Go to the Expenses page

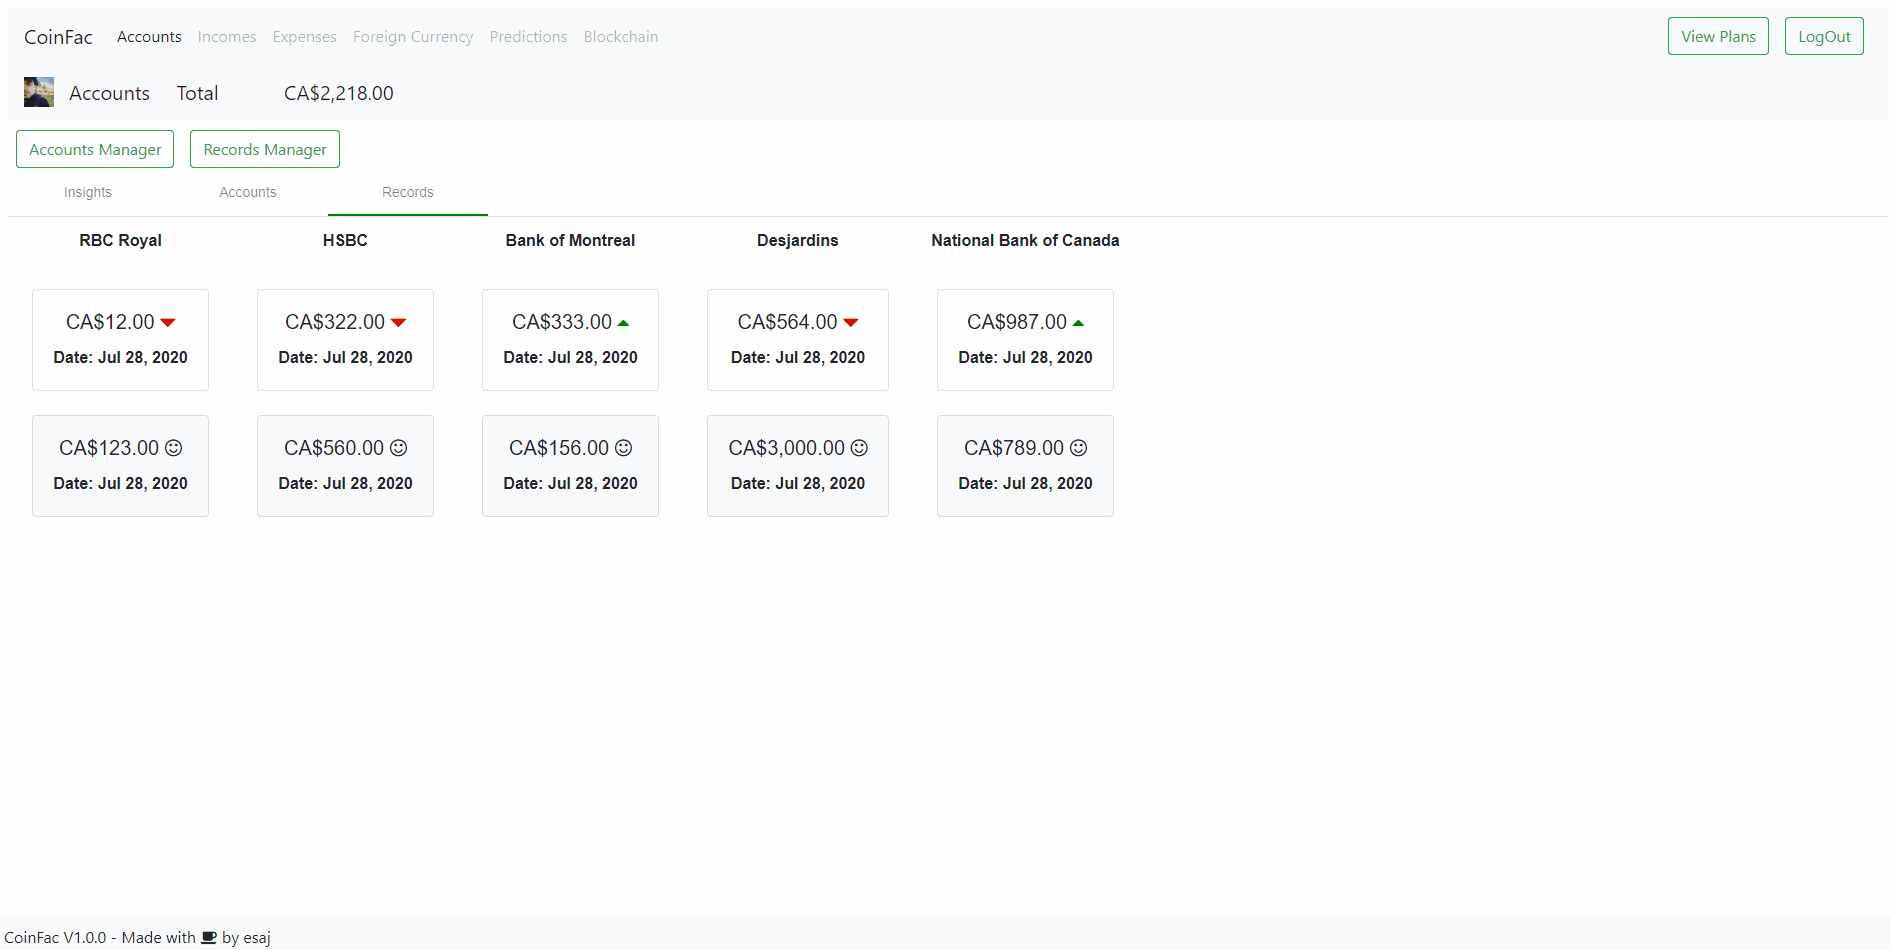tap(305, 37)
